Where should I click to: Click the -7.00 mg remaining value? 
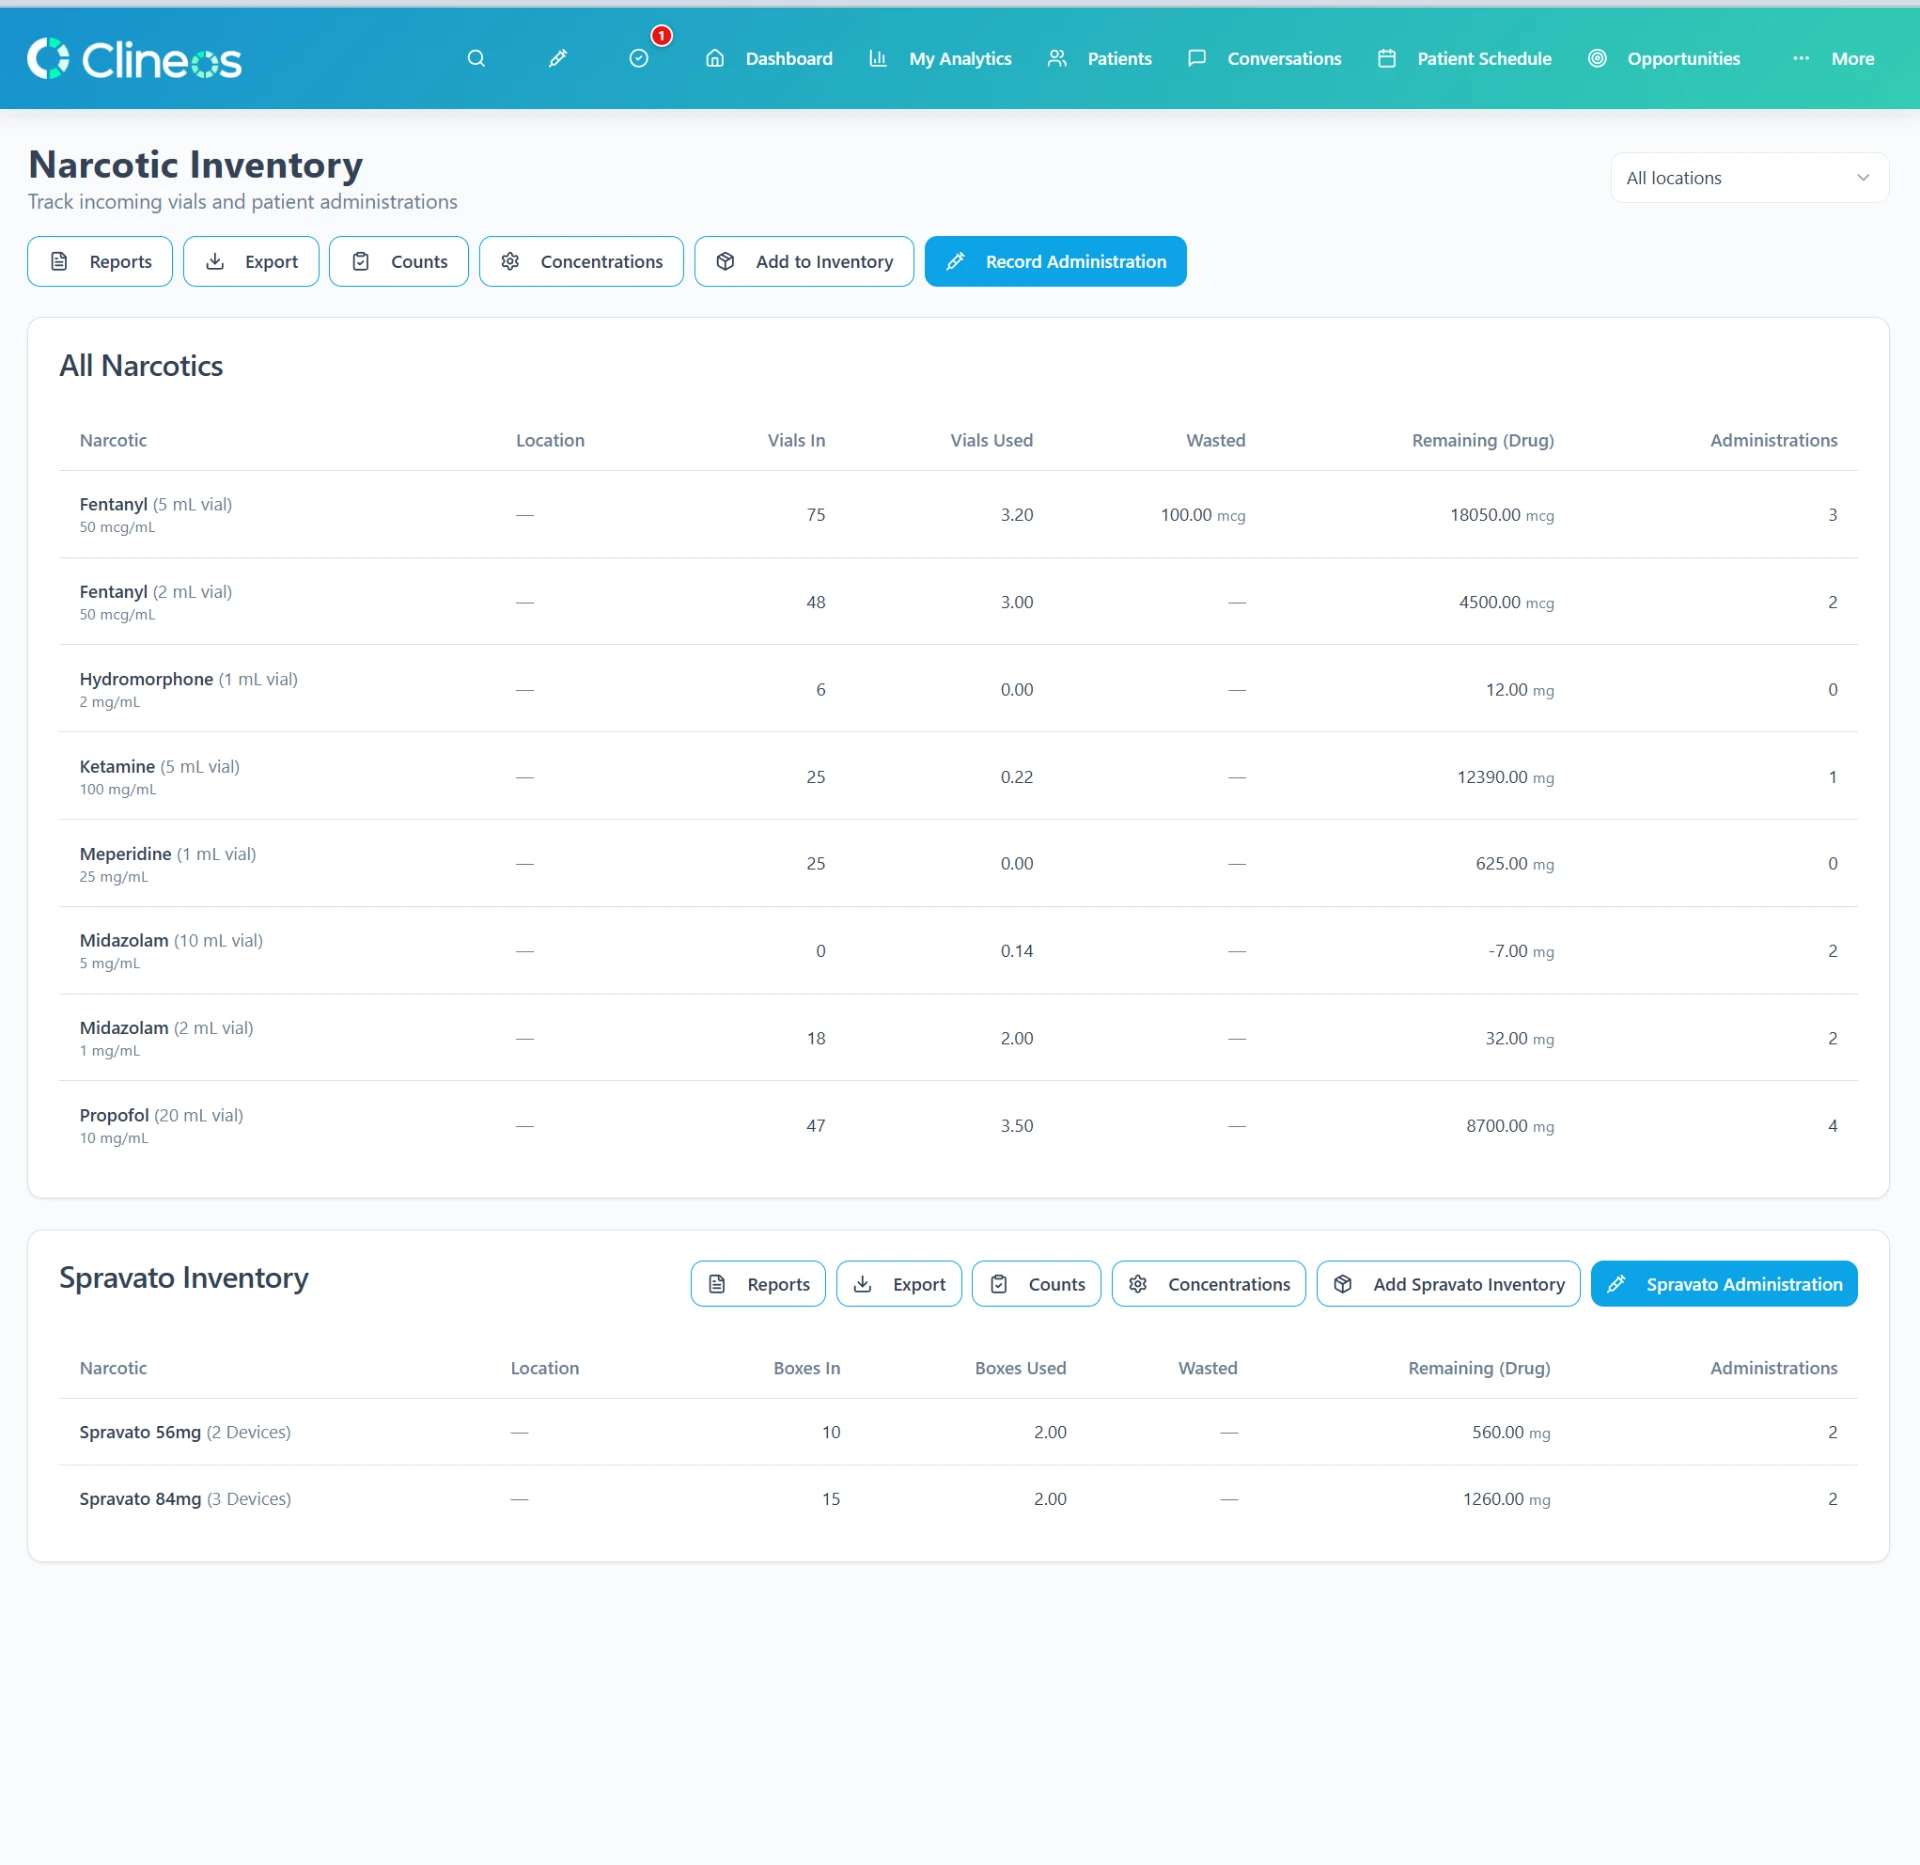click(x=1520, y=951)
